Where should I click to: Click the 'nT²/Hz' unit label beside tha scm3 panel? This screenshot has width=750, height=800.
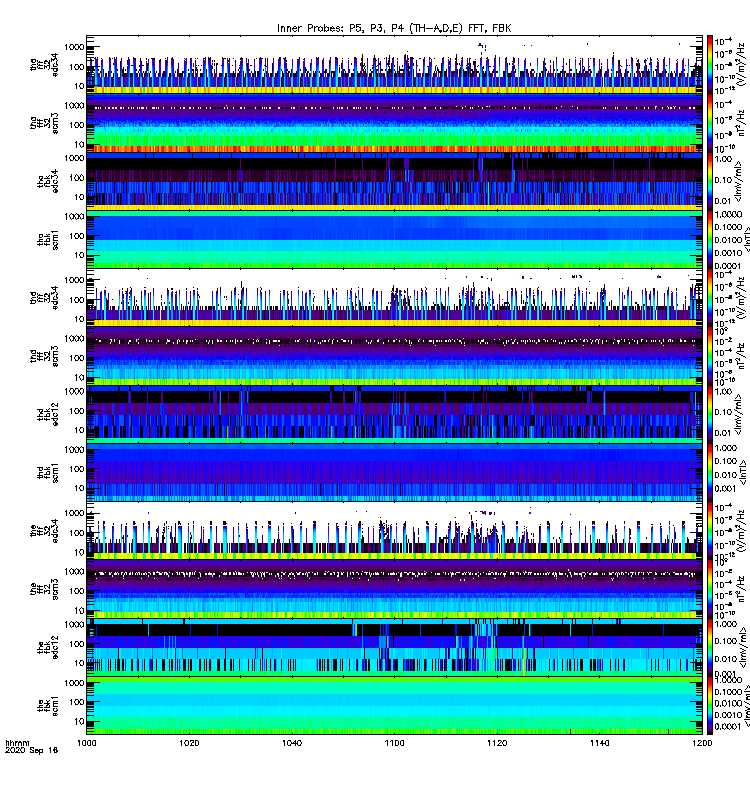pos(741,123)
